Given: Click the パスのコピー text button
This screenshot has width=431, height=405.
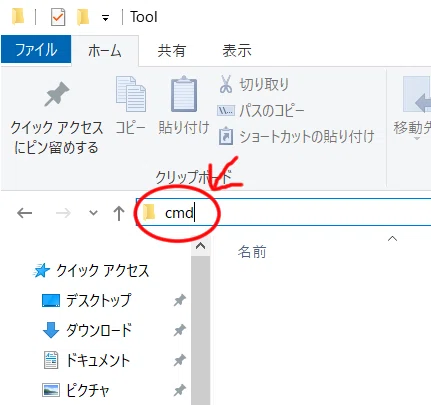Looking at the screenshot, I should pyautogui.click(x=272, y=110).
